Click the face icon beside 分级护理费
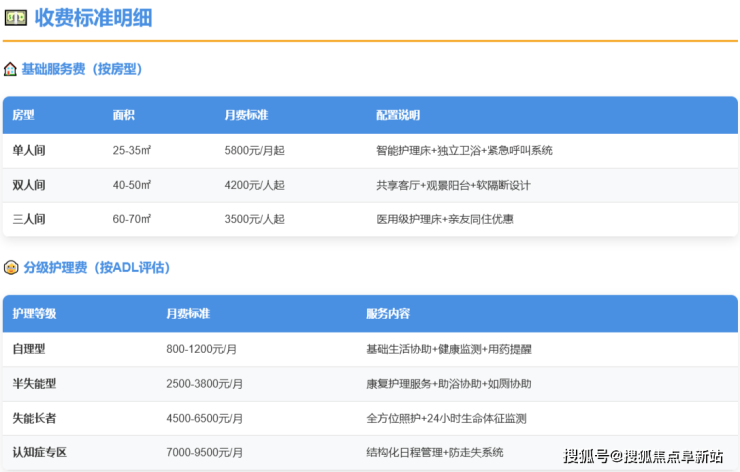 click(10, 268)
